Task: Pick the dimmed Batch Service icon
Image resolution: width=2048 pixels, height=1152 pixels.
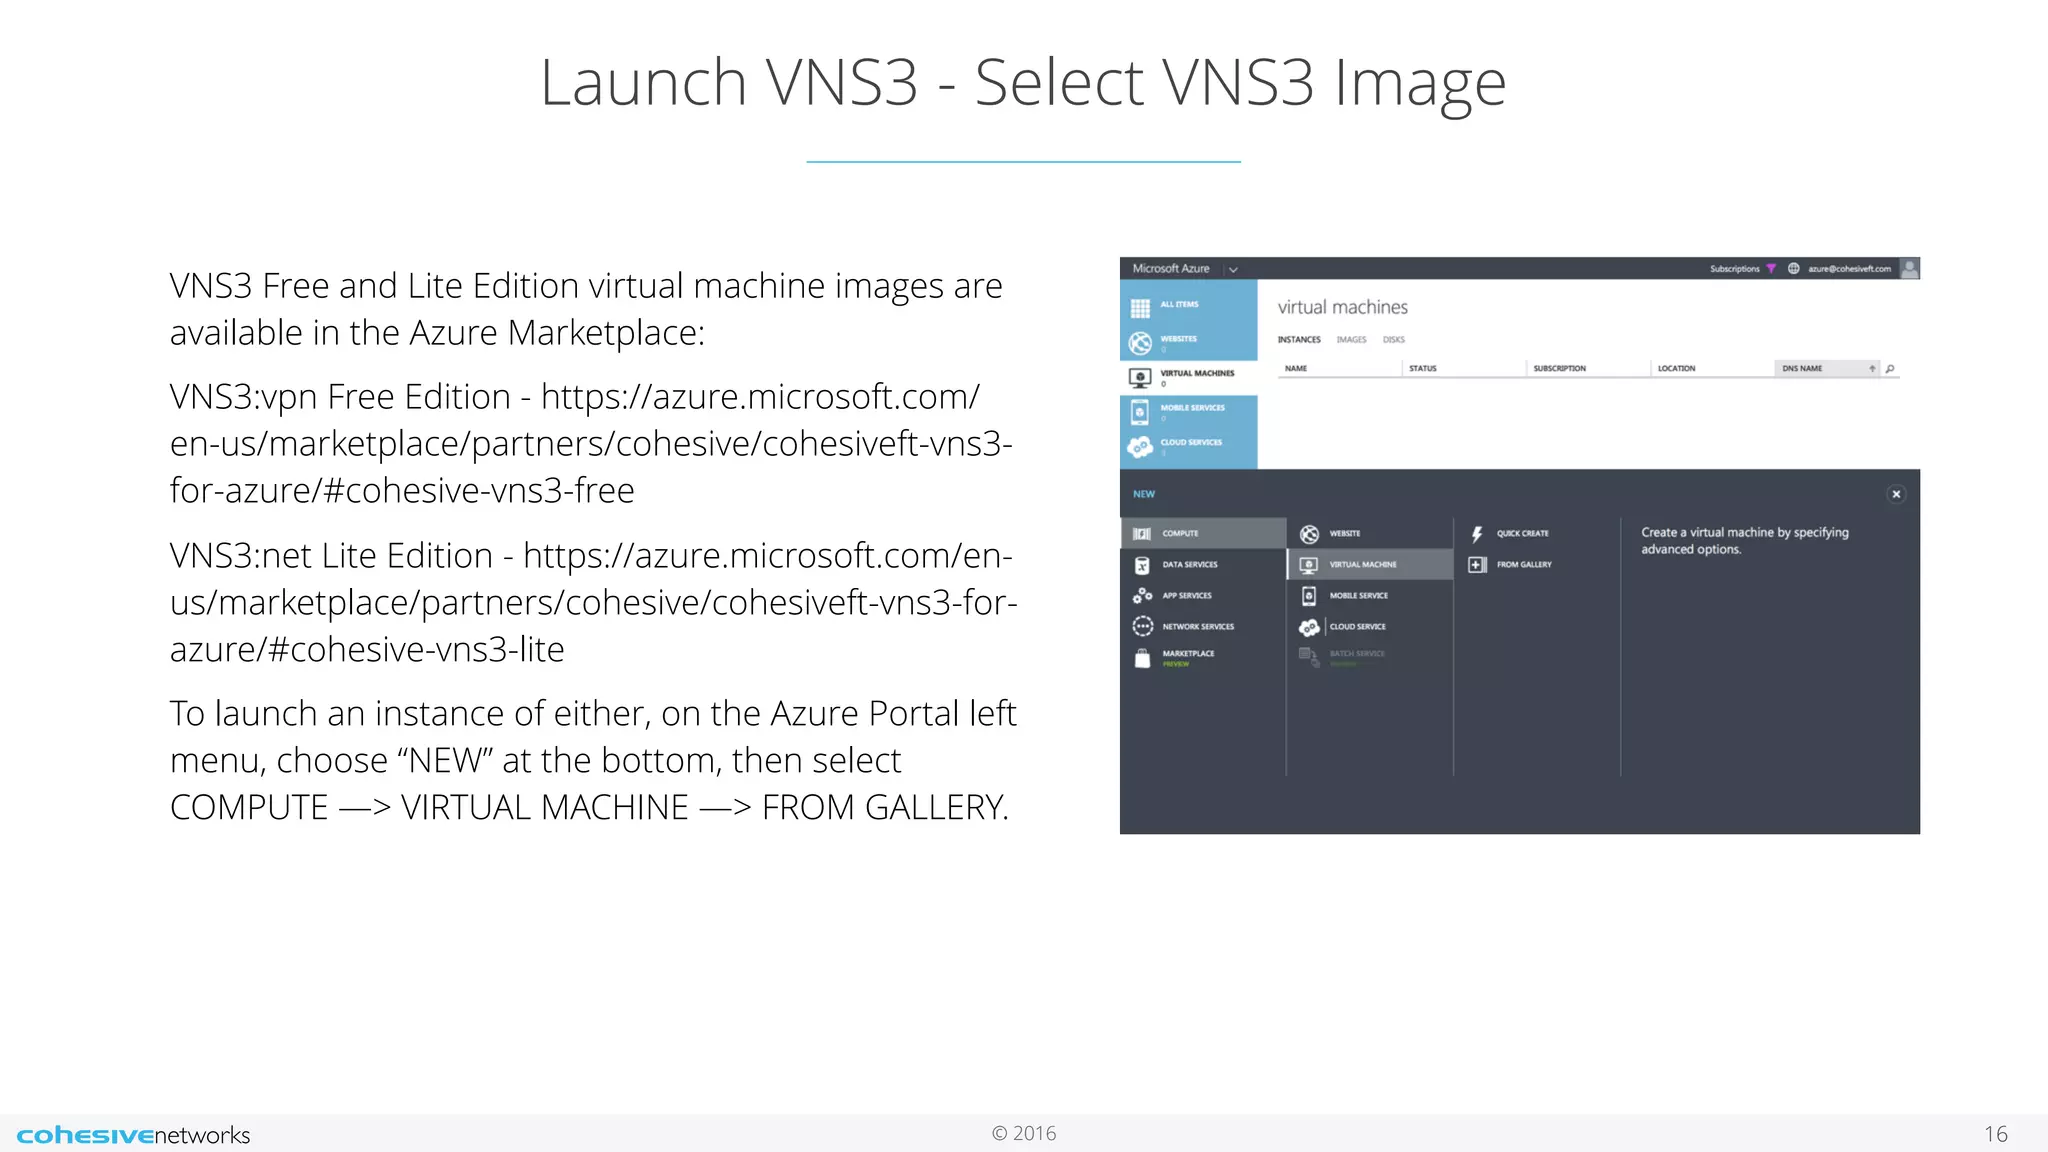Action: click(x=1309, y=657)
